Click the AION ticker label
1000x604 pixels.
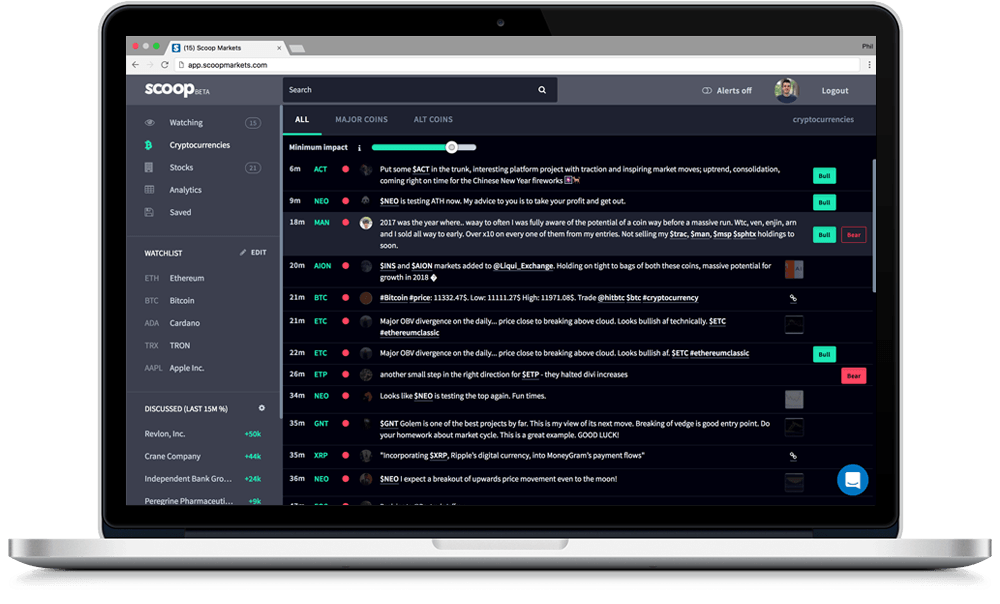(x=322, y=266)
